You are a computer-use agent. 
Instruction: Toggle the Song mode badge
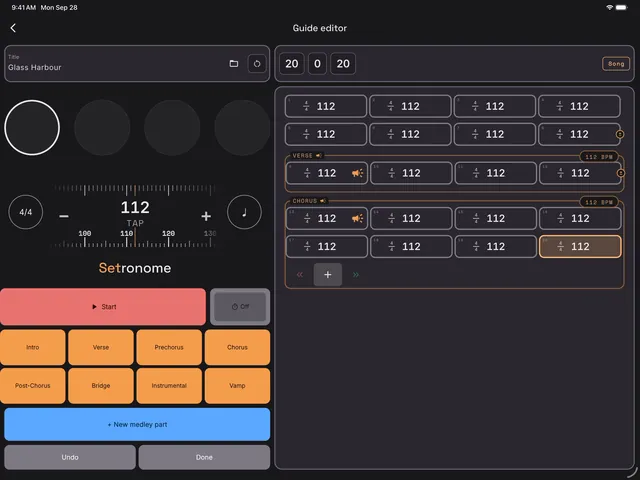pos(616,64)
